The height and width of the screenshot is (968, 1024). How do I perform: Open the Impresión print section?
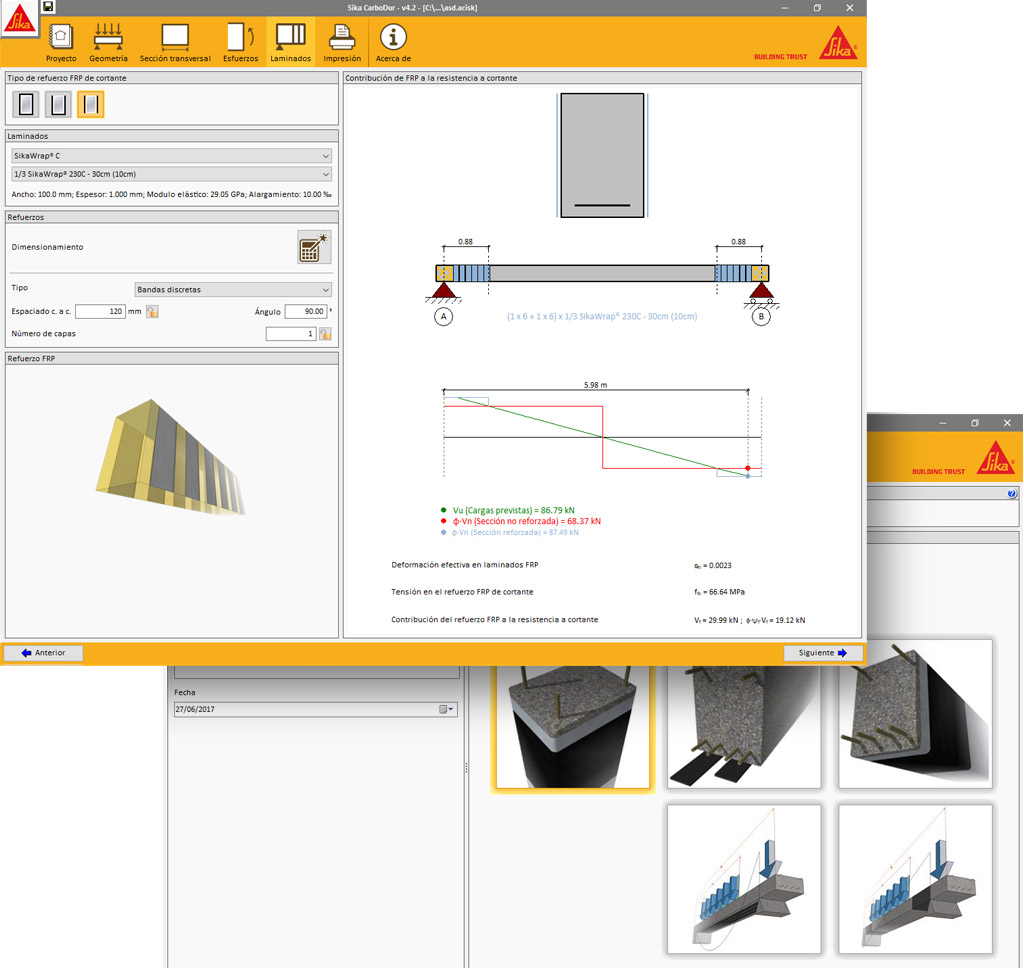(342, 42)
